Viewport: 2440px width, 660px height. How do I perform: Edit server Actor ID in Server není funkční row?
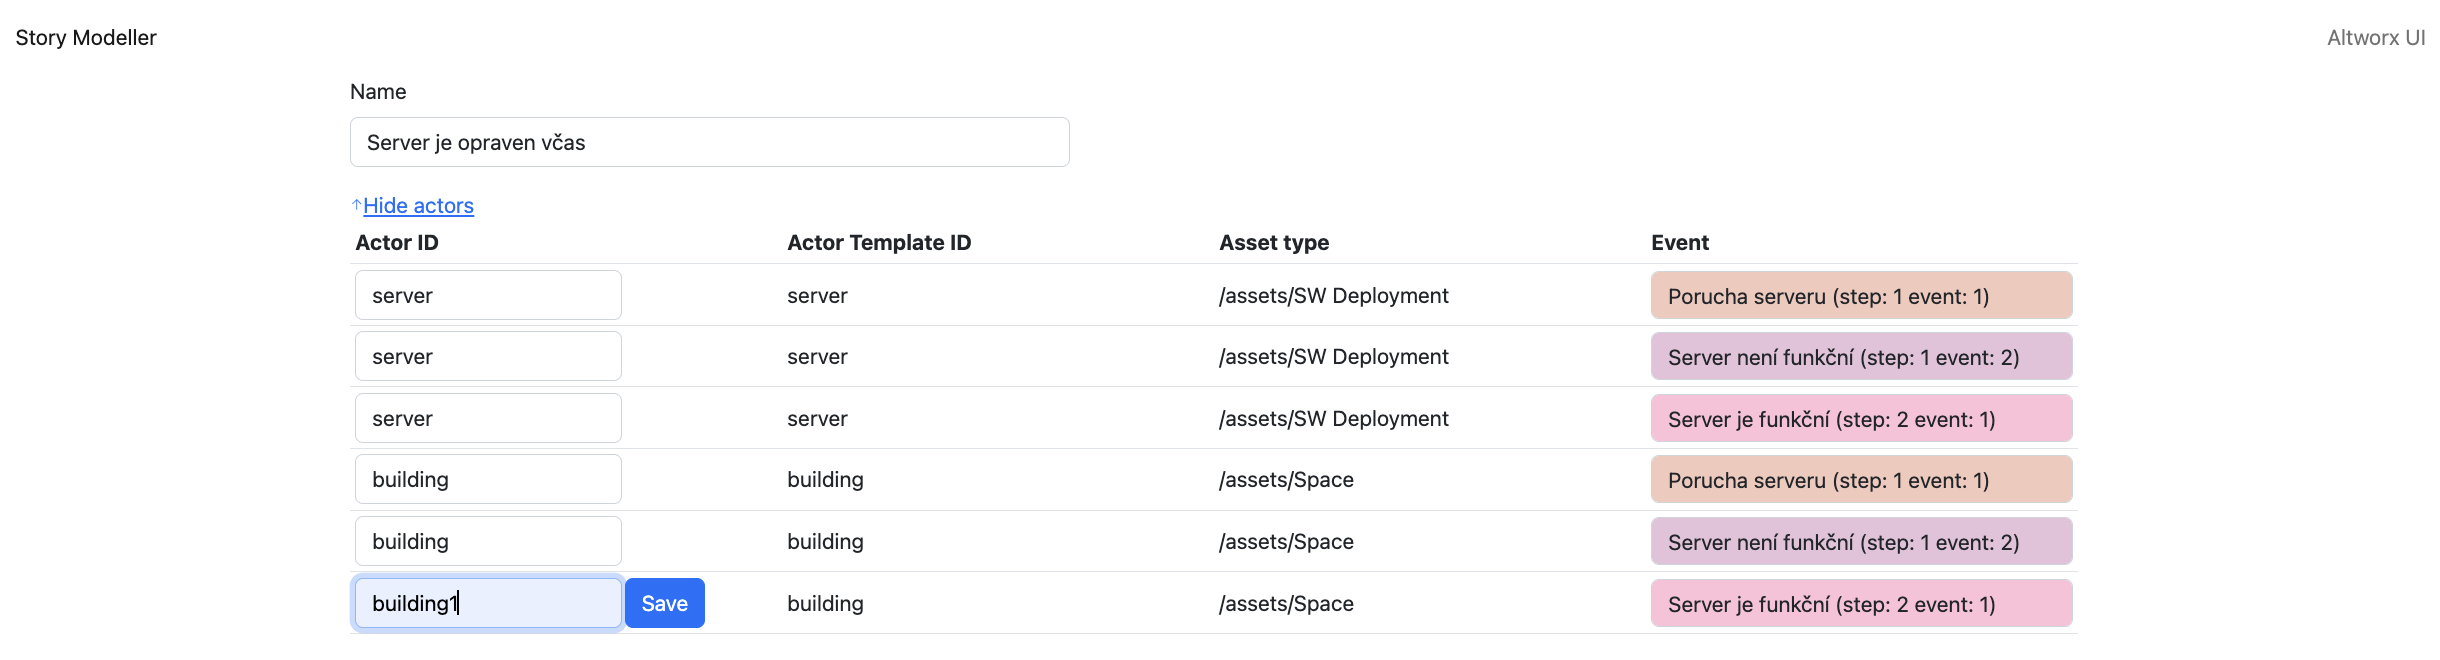tap(488, 357)
